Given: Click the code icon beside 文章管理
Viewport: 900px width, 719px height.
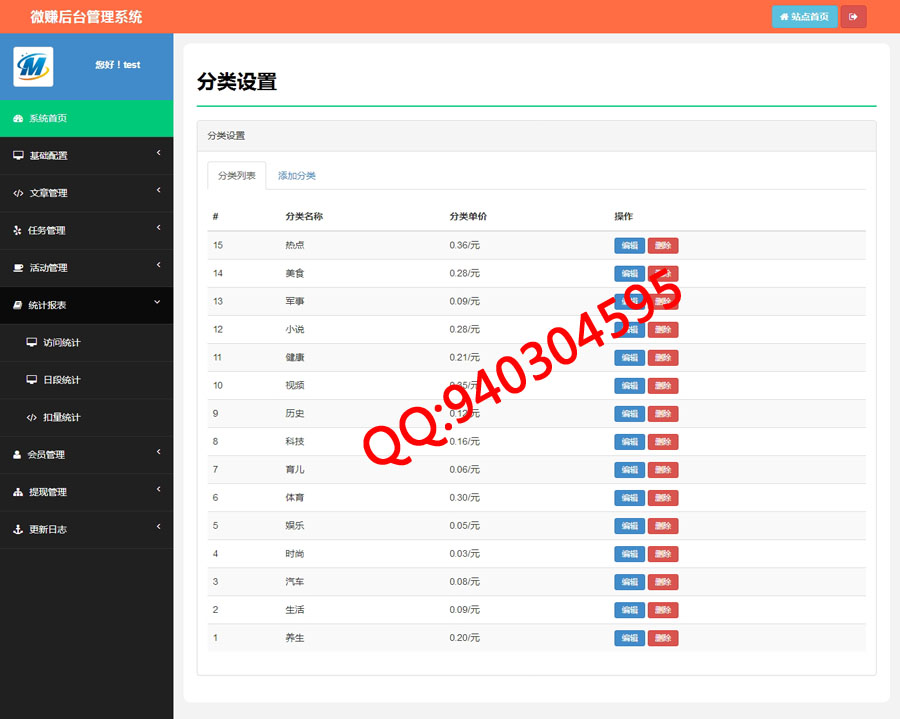Looking at the screenshot, I should click(x=18, y=193).
